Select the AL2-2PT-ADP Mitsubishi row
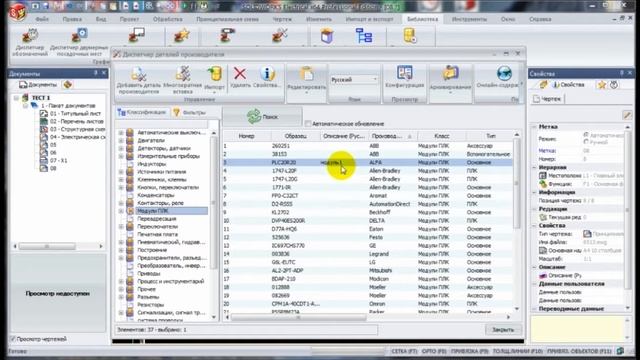The image size is (640, 360). pos(367,270)
